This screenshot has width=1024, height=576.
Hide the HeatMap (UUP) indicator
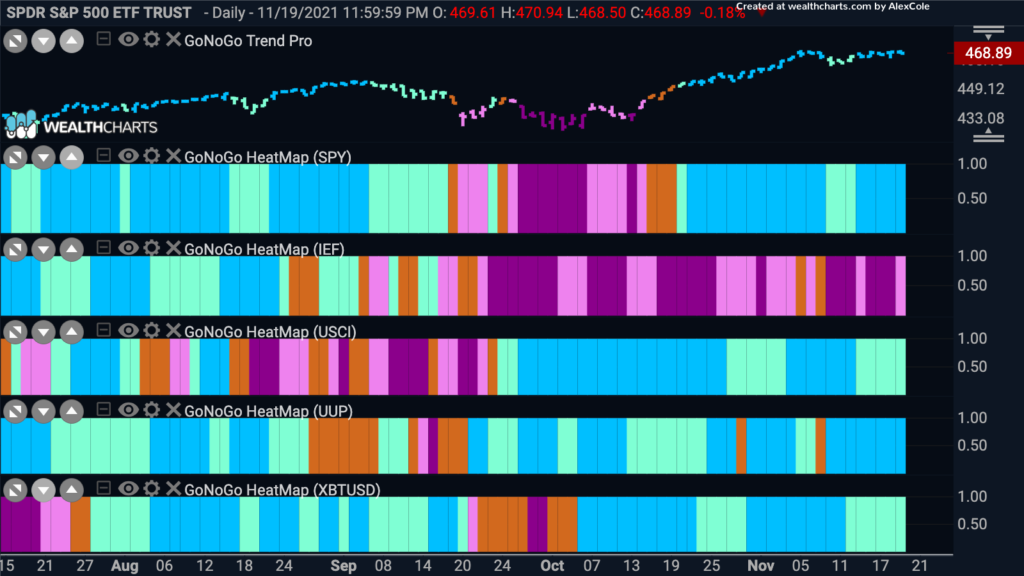tap(128, 409)
